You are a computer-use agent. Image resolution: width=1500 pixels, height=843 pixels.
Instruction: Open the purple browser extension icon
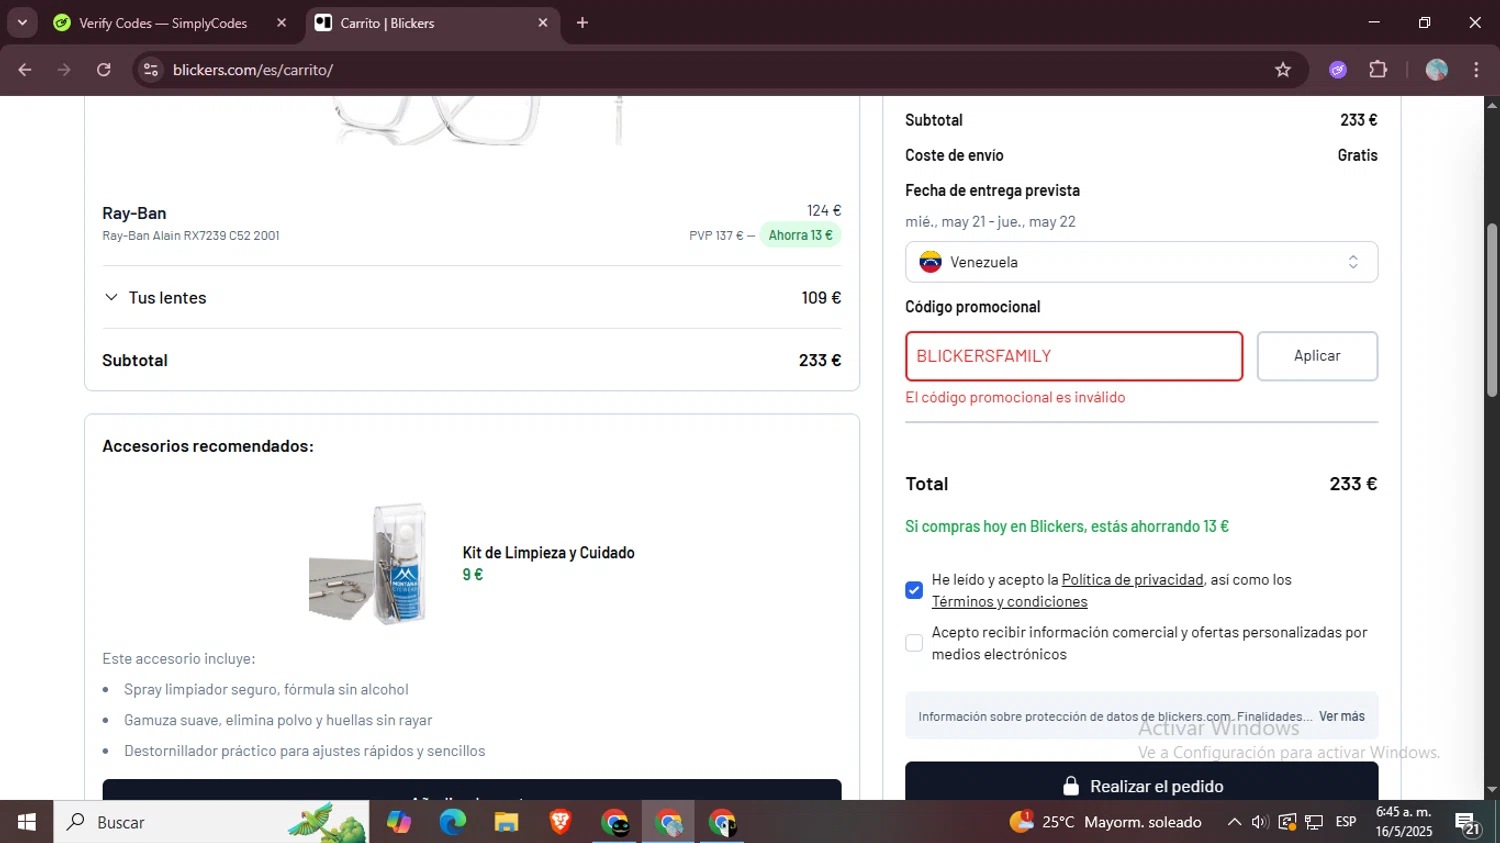(x=1338, y=70)
